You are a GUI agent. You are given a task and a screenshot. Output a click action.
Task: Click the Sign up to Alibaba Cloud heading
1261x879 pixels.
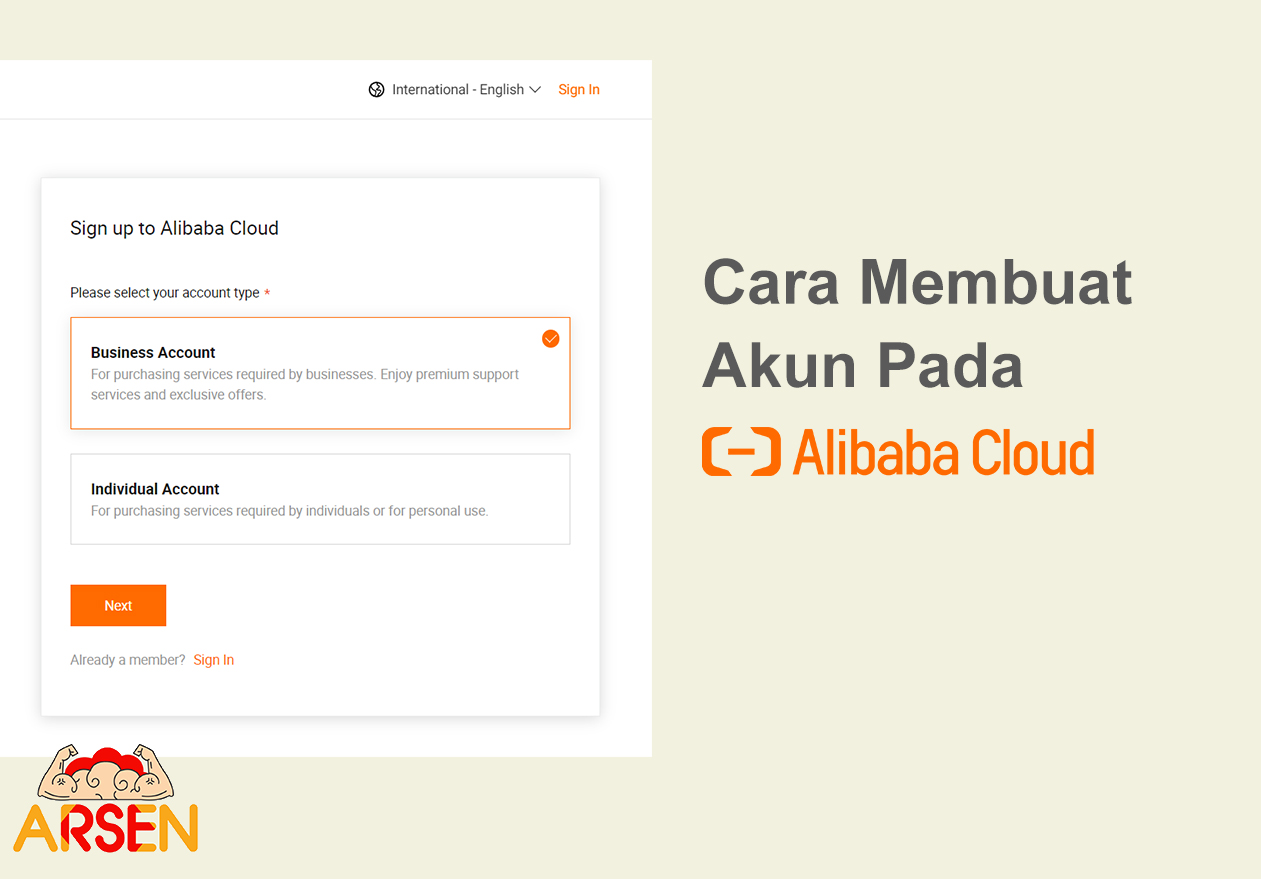[174, 228]
